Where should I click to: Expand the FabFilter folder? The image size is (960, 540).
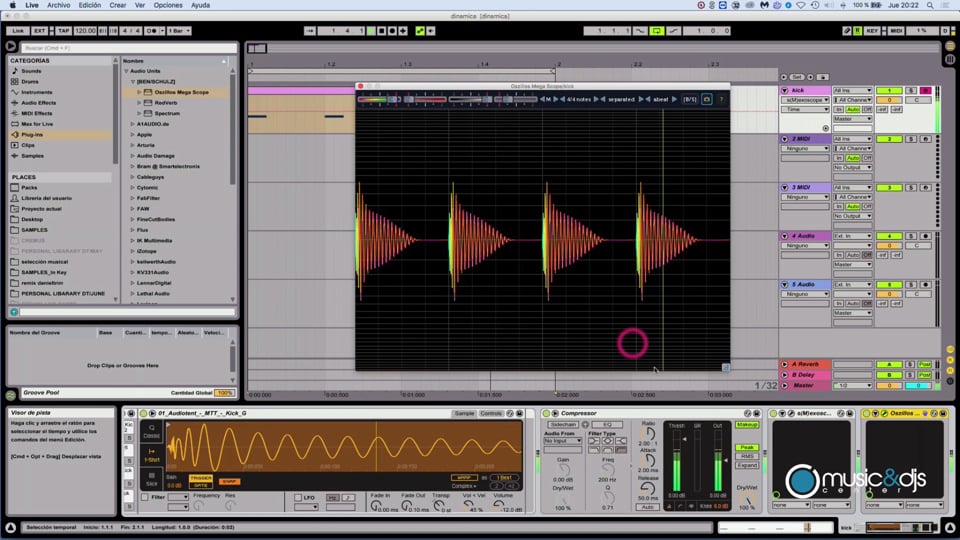click(133, 198)
